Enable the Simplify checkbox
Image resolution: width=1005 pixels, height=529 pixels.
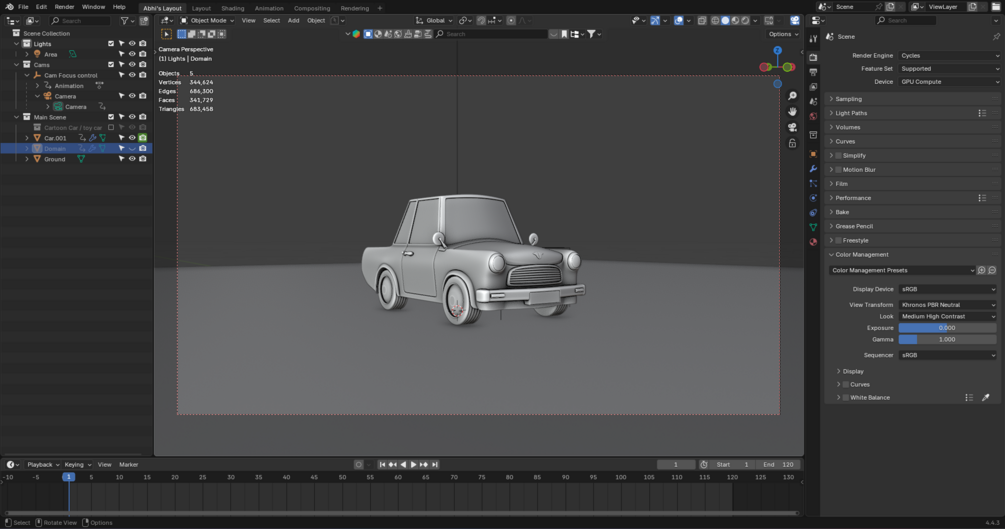coord(838,156)
